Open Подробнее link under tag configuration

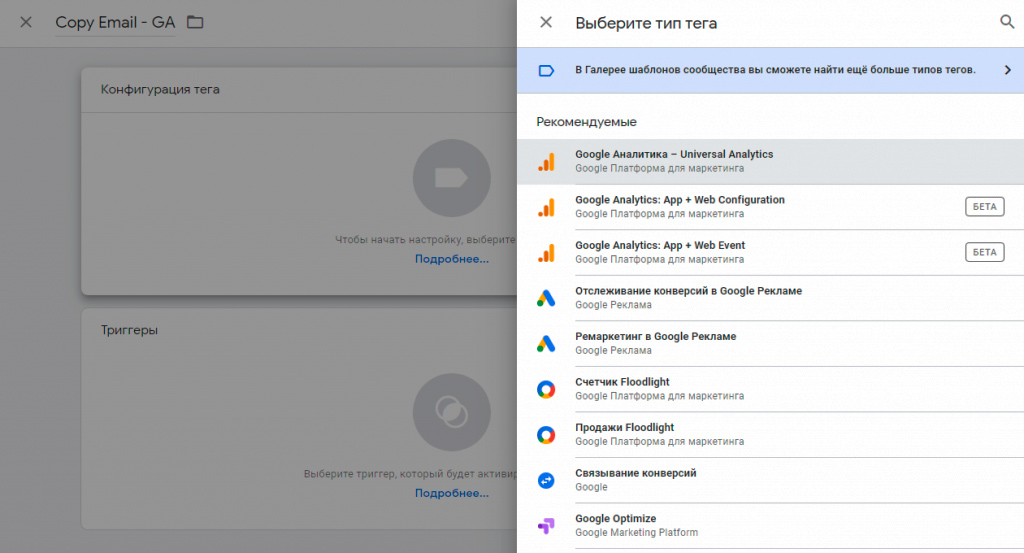pos(452,259)
